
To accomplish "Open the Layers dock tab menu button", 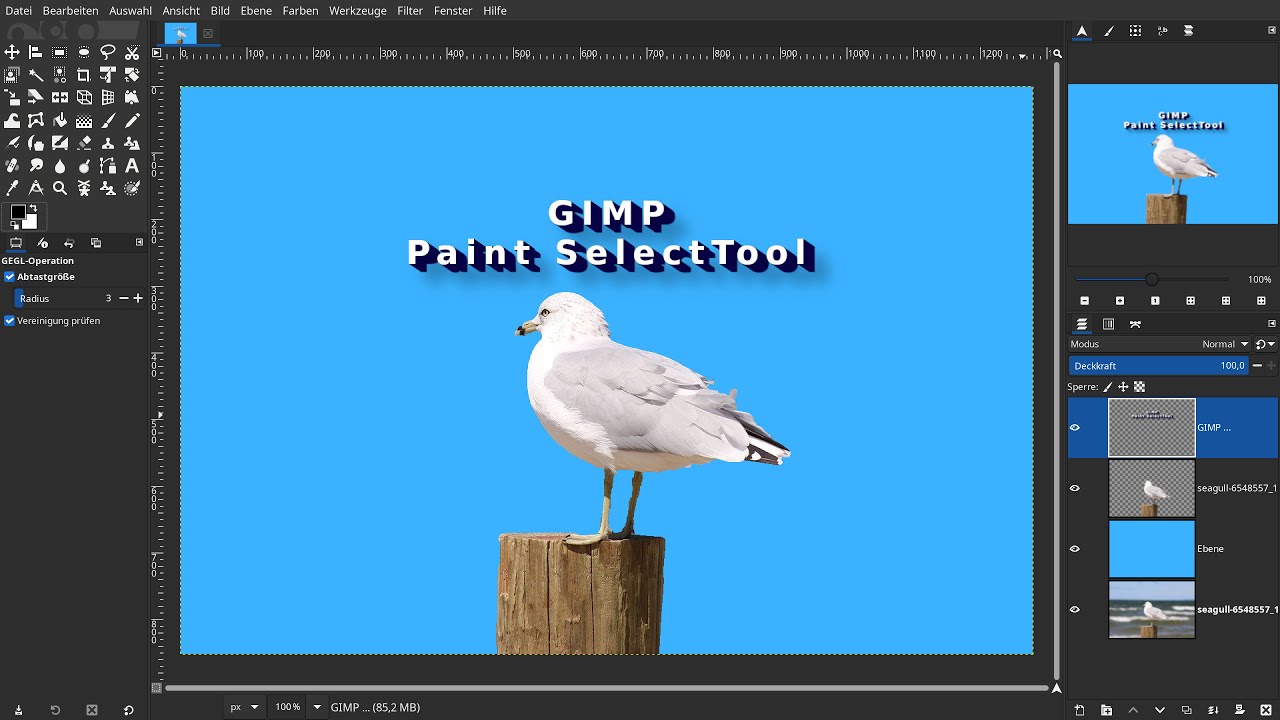I will tap(1272, 324).
